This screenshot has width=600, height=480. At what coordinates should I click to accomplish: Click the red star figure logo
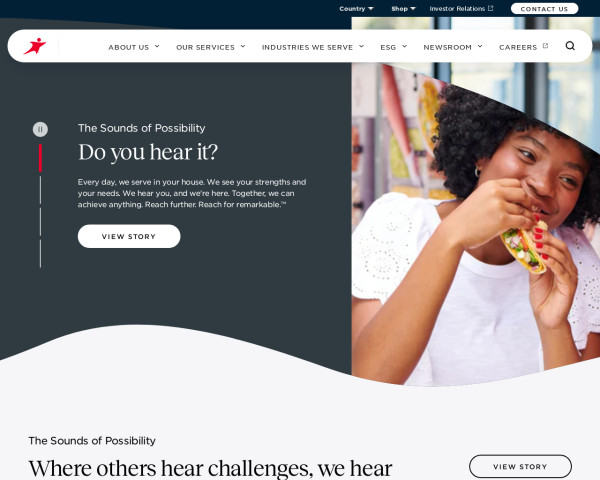tap(35, 46)
